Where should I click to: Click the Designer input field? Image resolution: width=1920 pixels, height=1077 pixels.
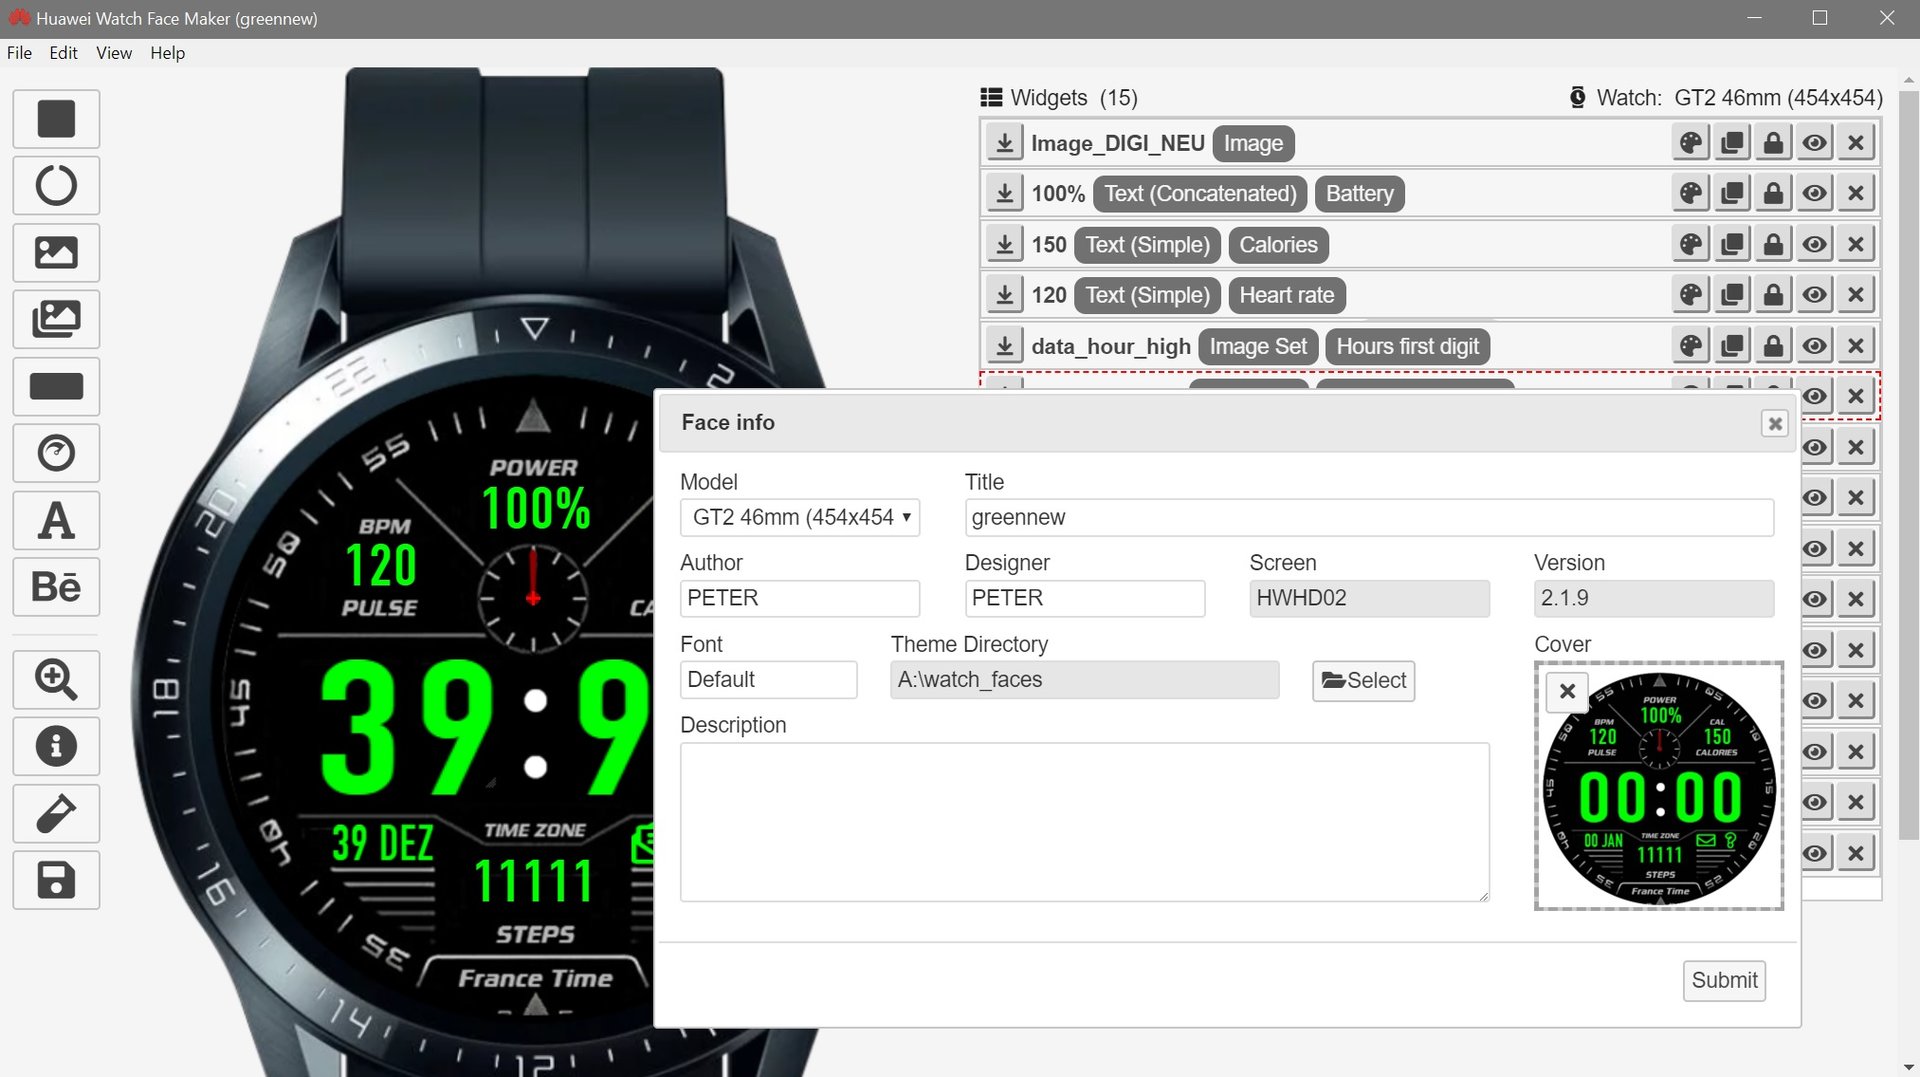(x=1085, y=598)
